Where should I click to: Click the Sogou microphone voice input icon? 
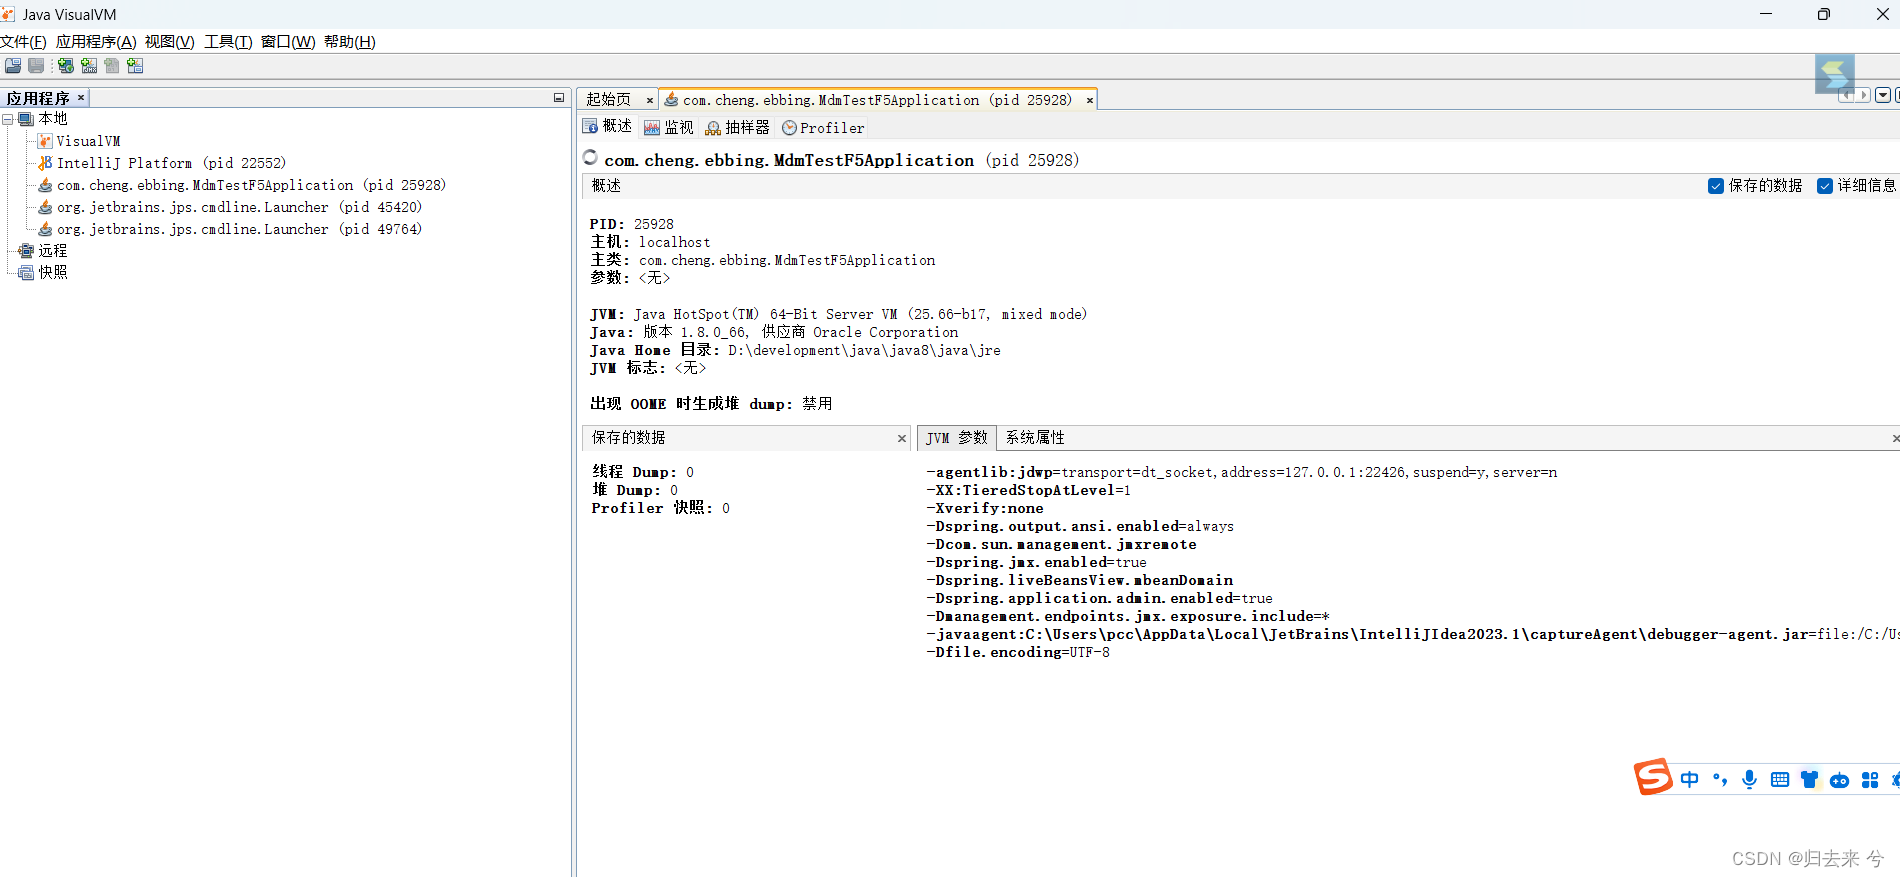pos(1749,780)
